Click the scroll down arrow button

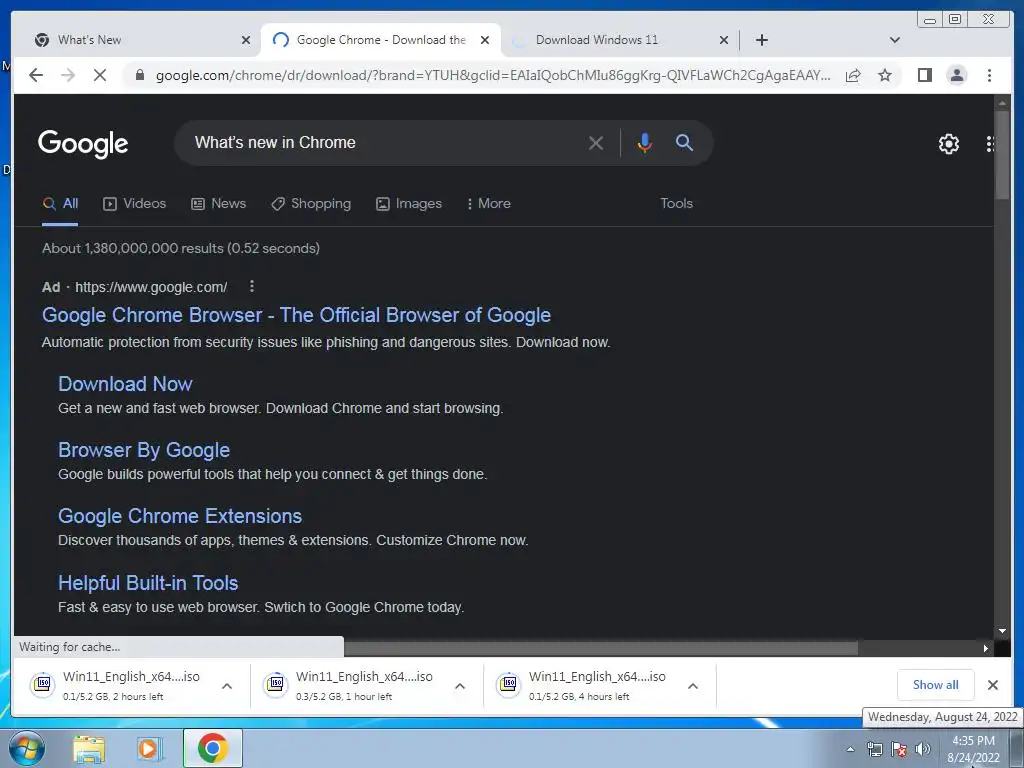click(x=1002, y=631)
